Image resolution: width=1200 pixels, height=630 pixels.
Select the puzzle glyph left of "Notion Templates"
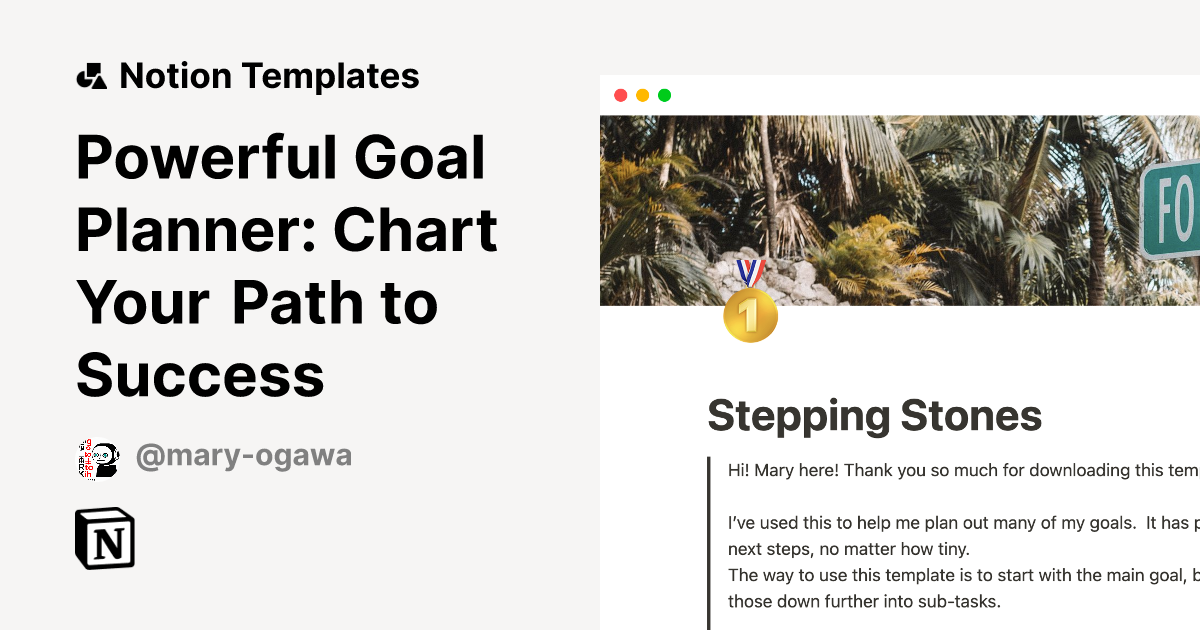point(93,74)
